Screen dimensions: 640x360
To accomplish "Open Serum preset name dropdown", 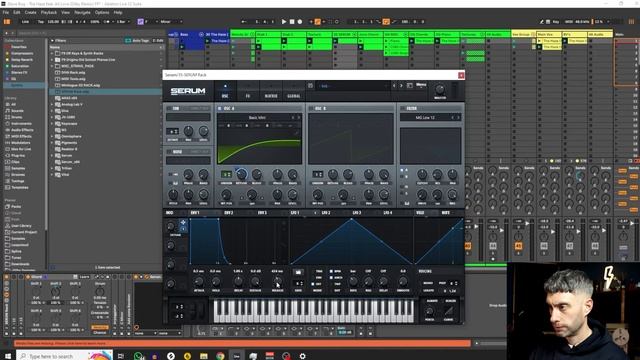I will pos(353,86).
